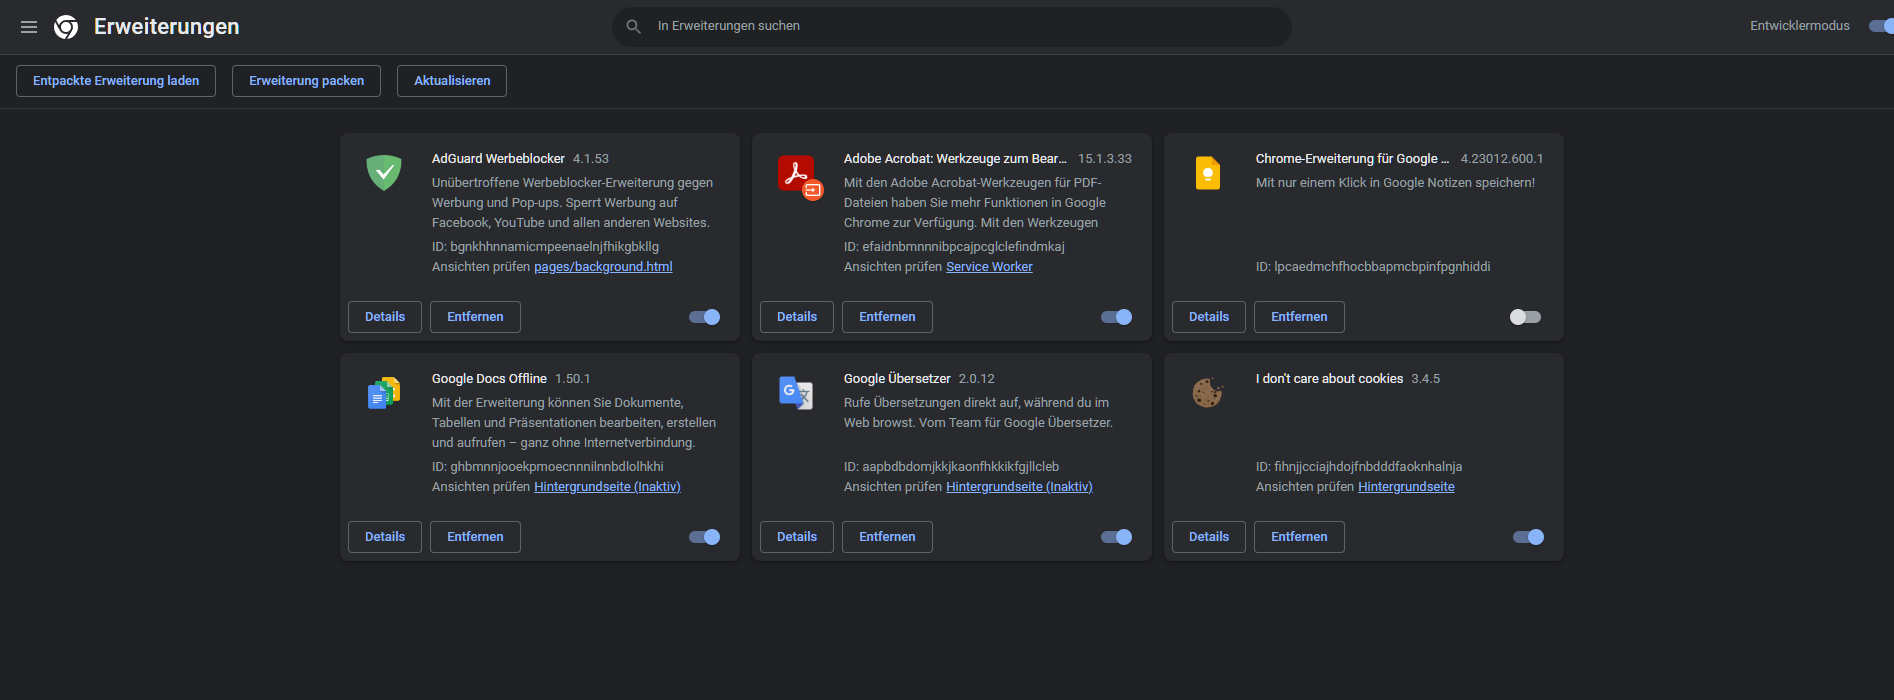Open AdGuard pages/background.html link
1894x700 pixels.
click(x=603, y=267)
